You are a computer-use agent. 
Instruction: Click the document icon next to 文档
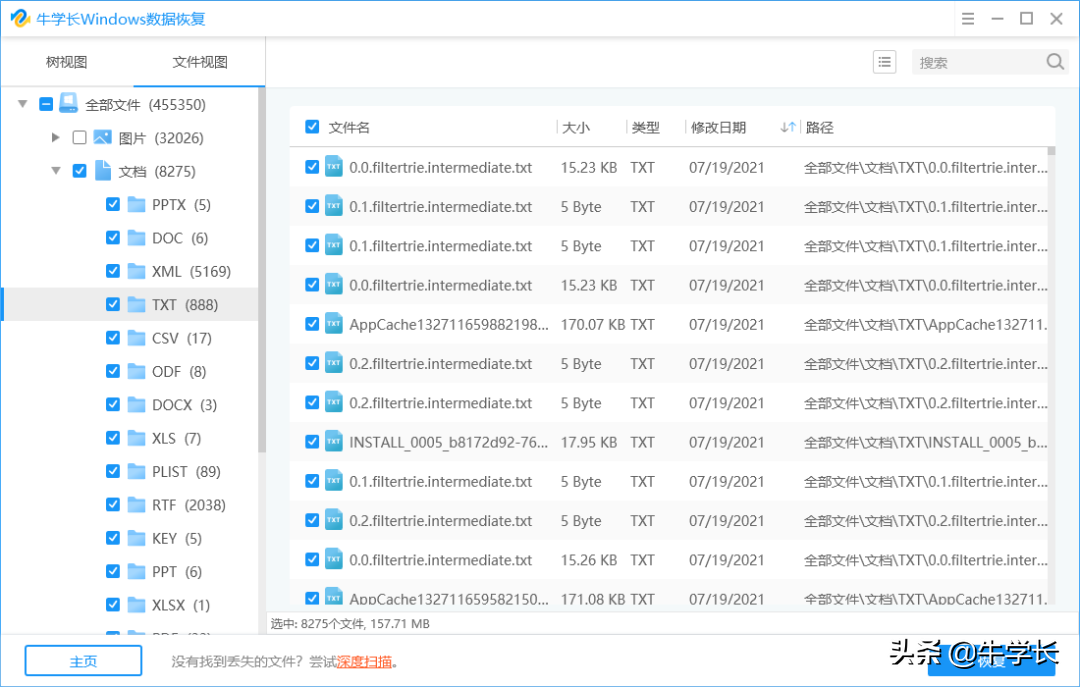coord(103,170)
